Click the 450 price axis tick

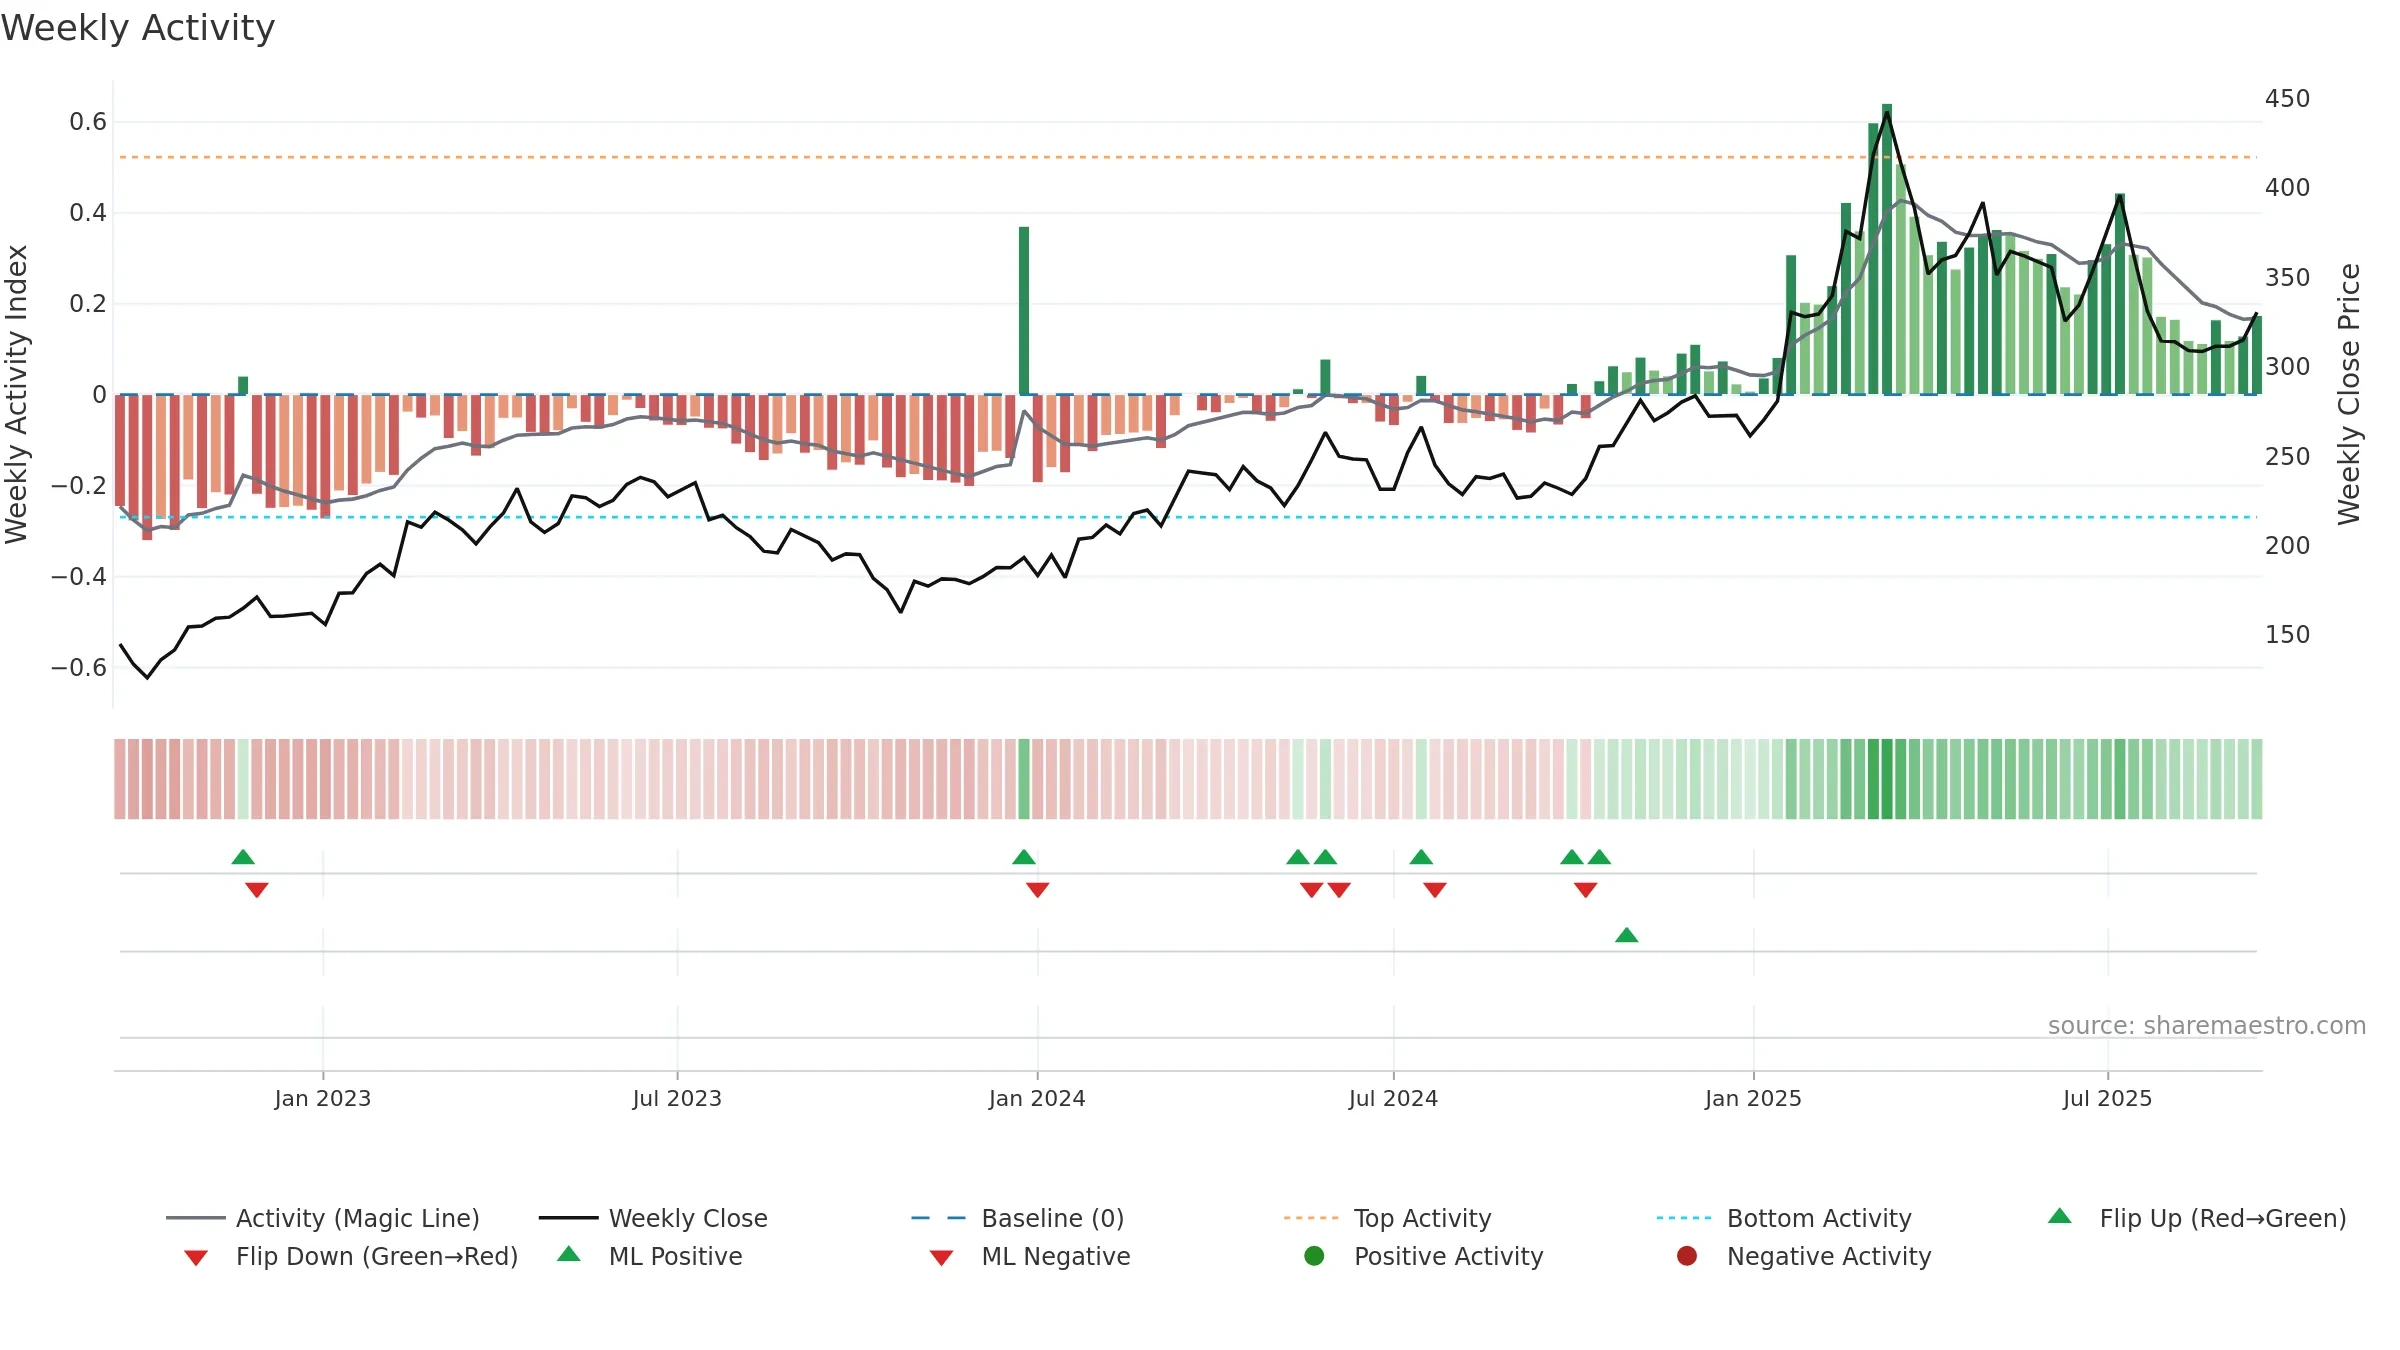point(2288,99)
